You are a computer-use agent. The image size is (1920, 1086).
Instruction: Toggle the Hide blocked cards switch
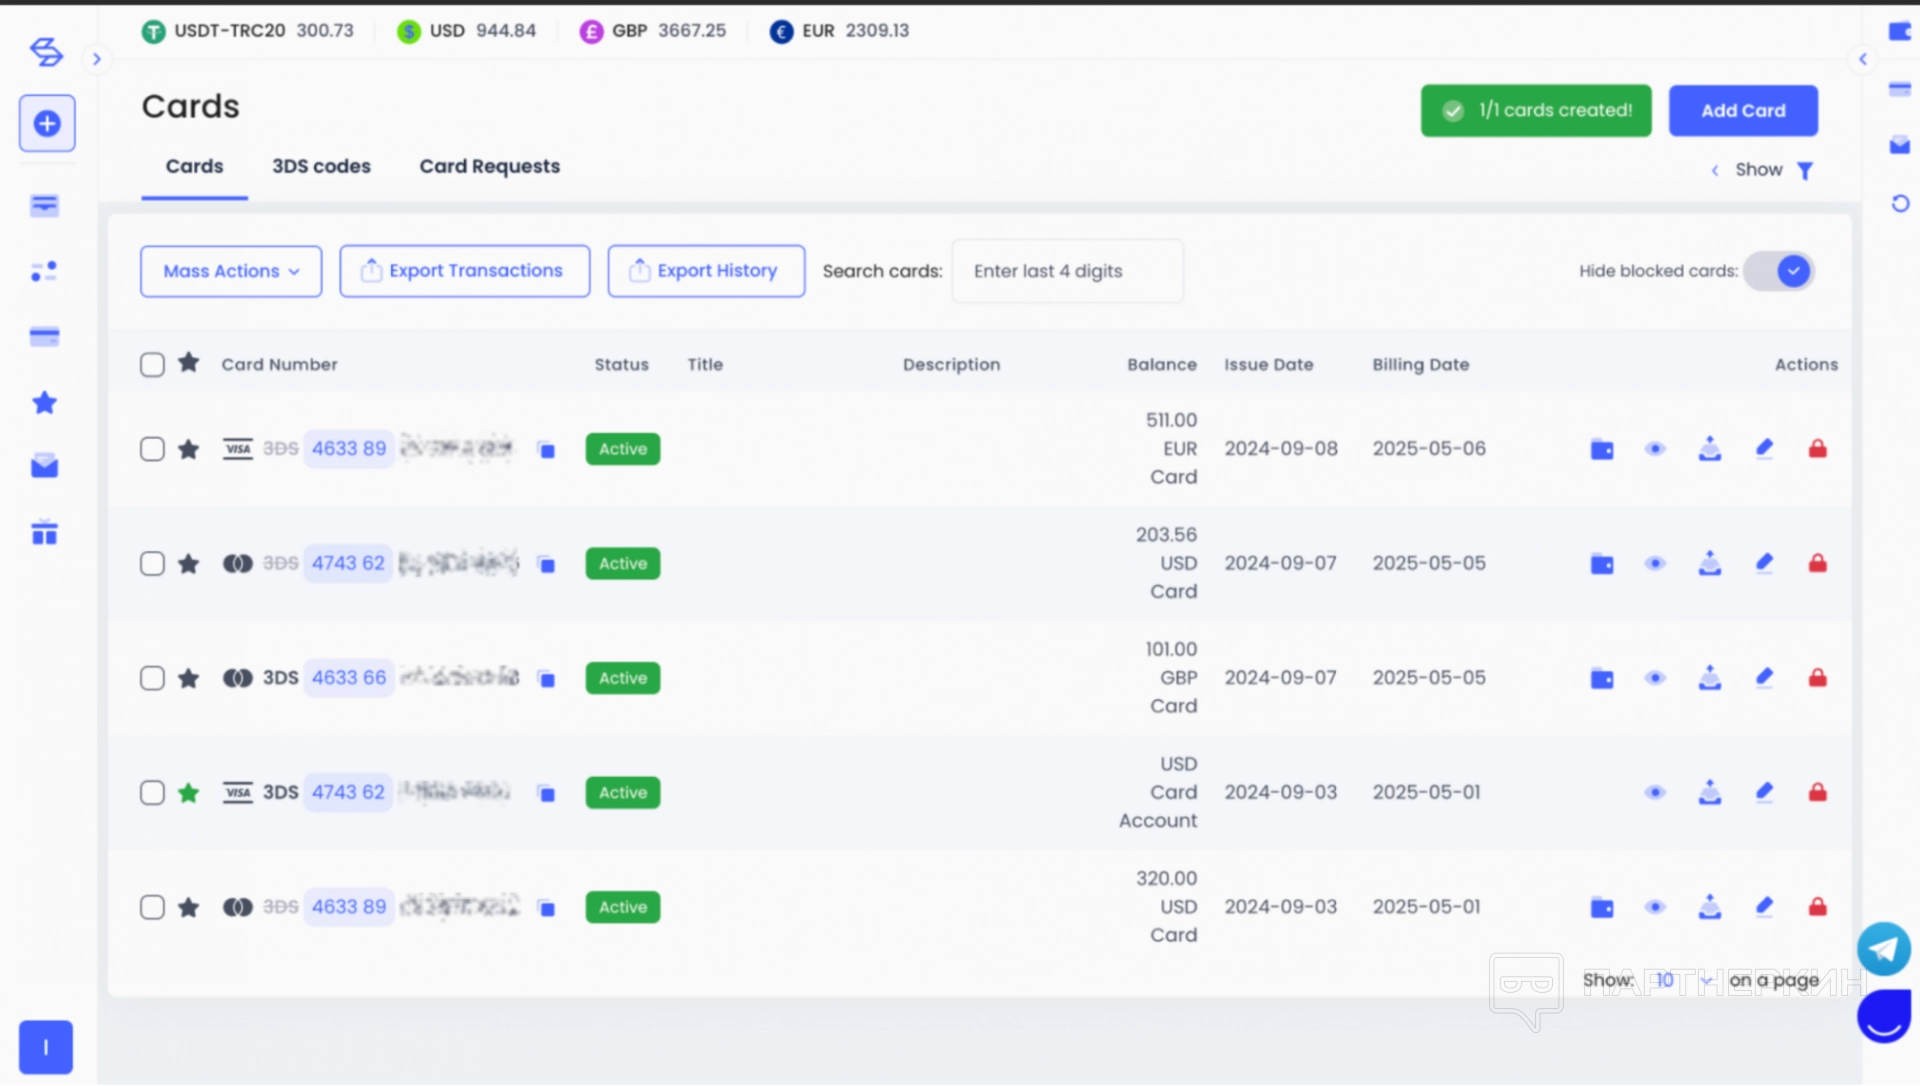tap(1780, 271)
